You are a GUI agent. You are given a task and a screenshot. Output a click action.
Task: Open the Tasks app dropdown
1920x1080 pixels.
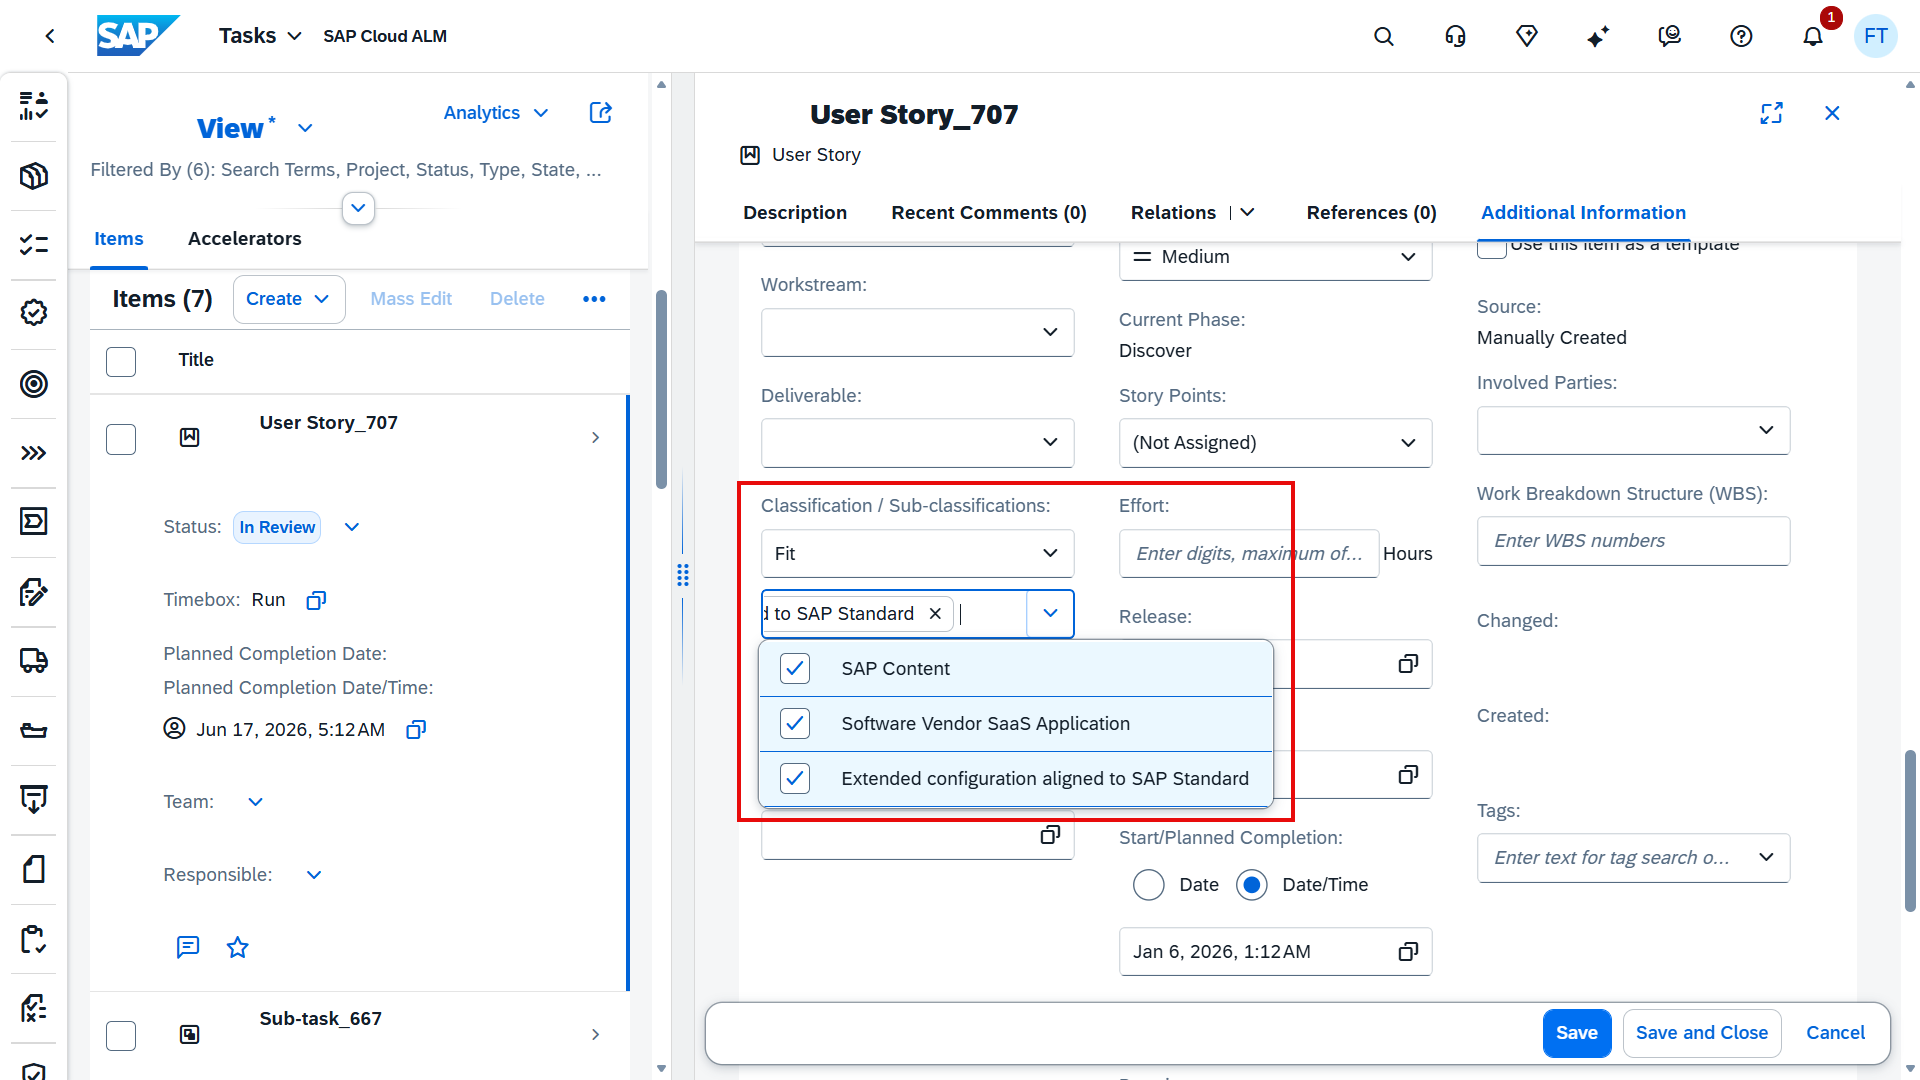[x=260, y=36]
